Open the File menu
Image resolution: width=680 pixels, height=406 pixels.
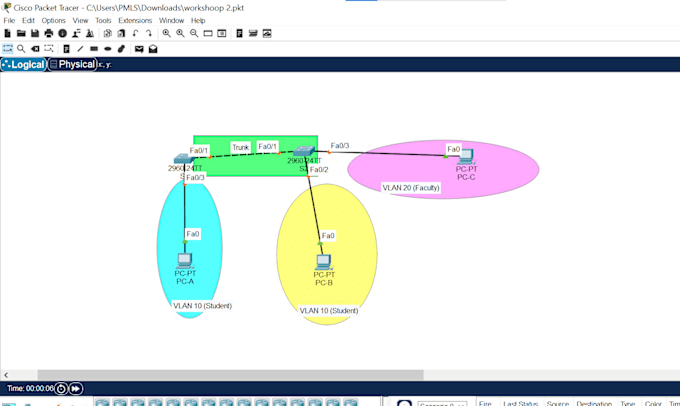tap(9, 20)
